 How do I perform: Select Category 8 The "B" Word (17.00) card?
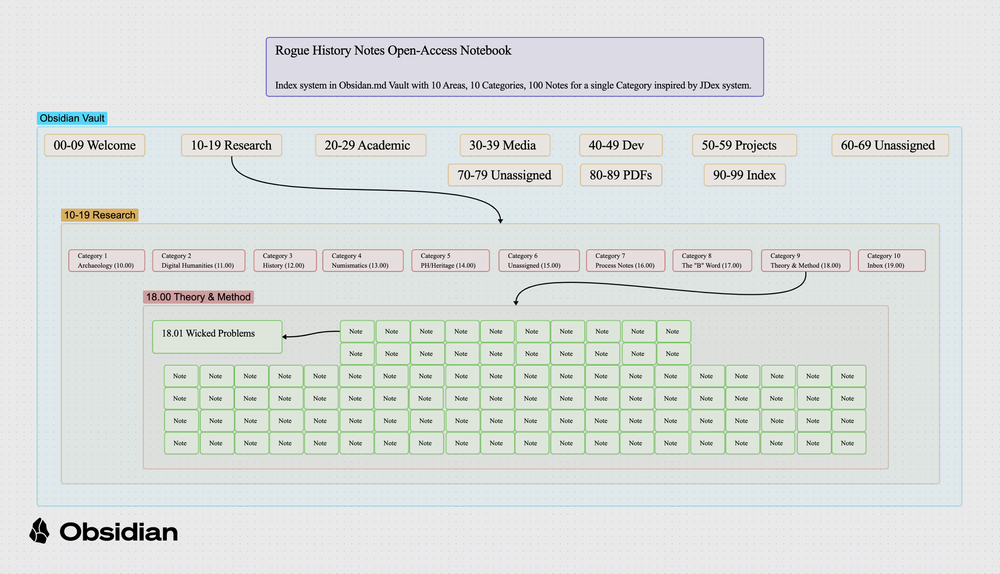tap(712, 260)
